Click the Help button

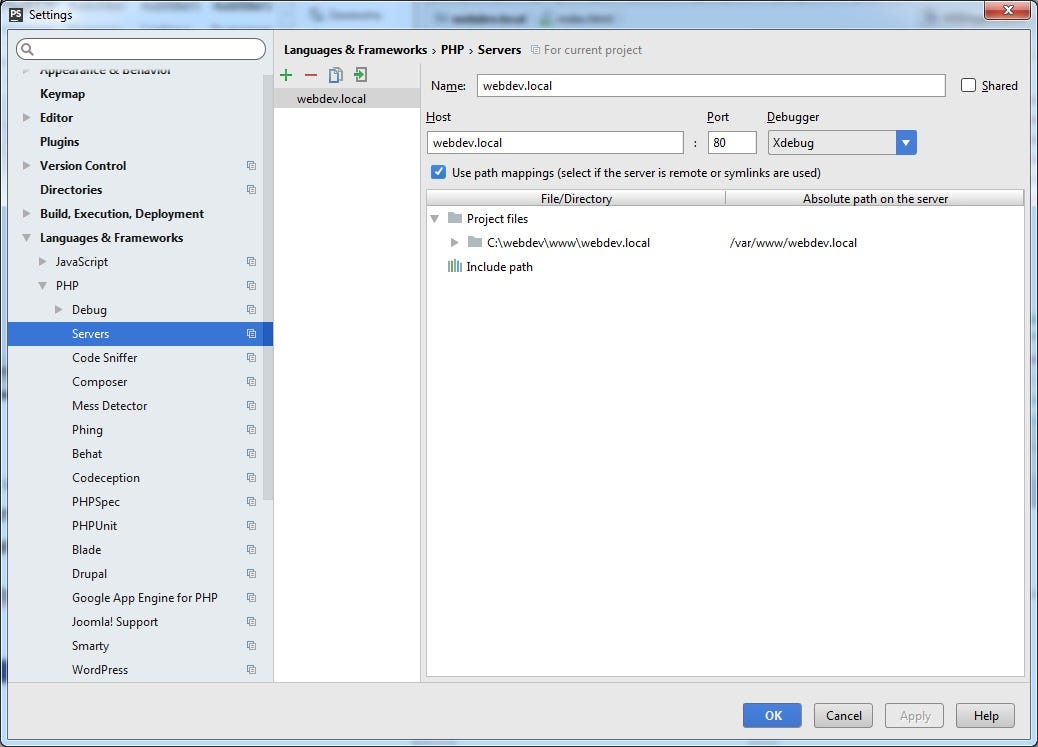985,715
